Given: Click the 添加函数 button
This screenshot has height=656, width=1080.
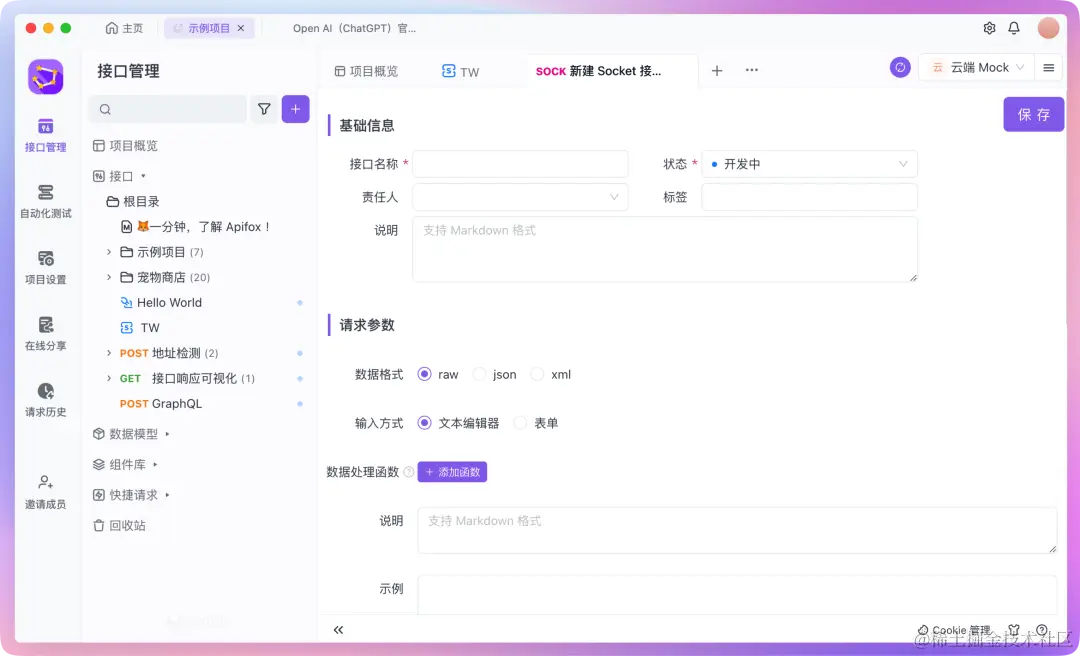Looking at the screenshot, I should (x=451, y=471).
